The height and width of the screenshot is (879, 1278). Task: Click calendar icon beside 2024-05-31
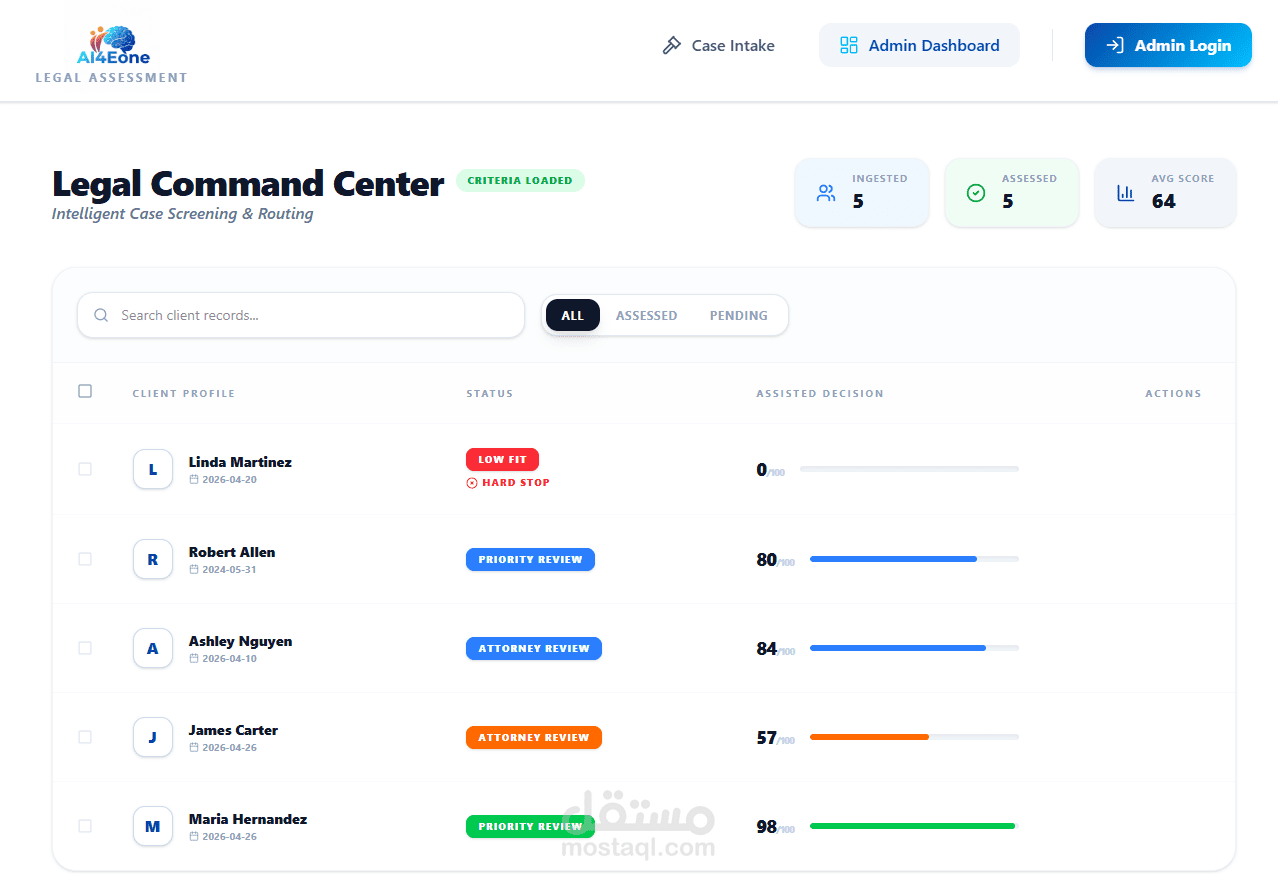pos(194,570)
